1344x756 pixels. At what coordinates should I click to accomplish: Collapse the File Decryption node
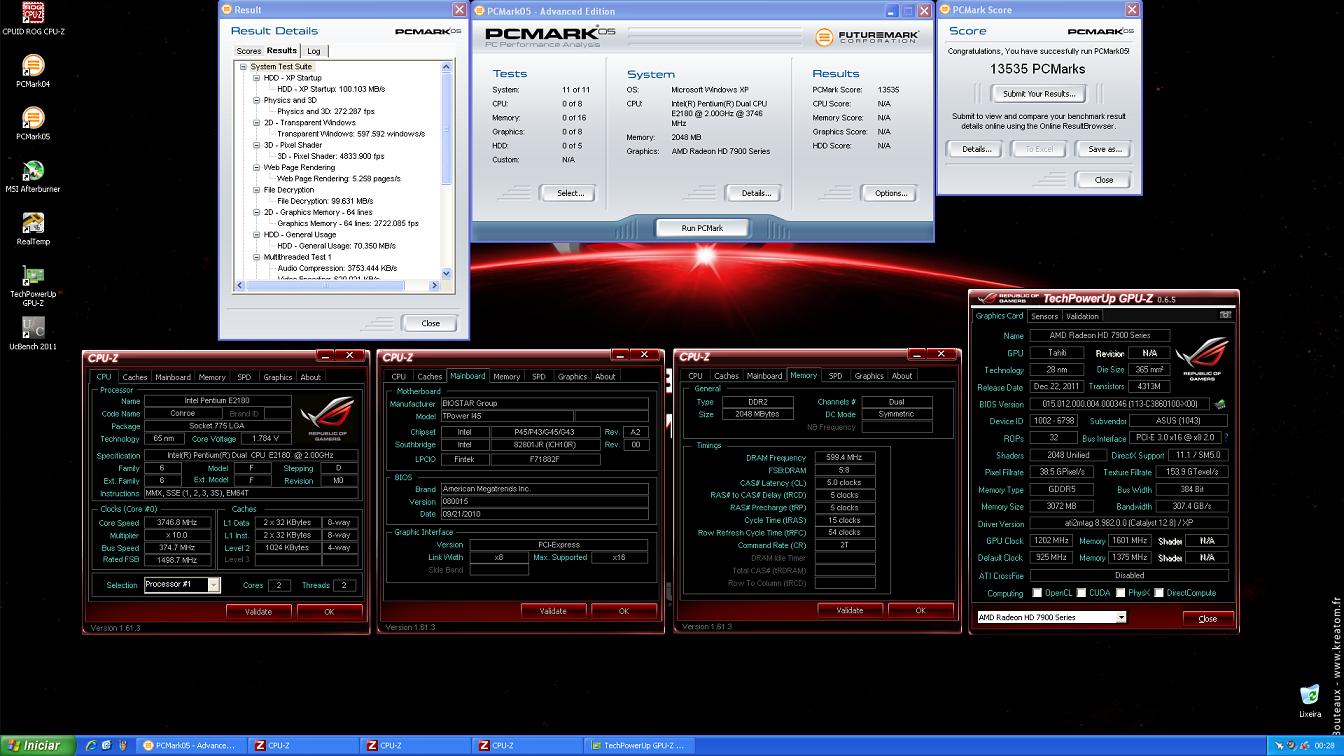pos(256,190)
